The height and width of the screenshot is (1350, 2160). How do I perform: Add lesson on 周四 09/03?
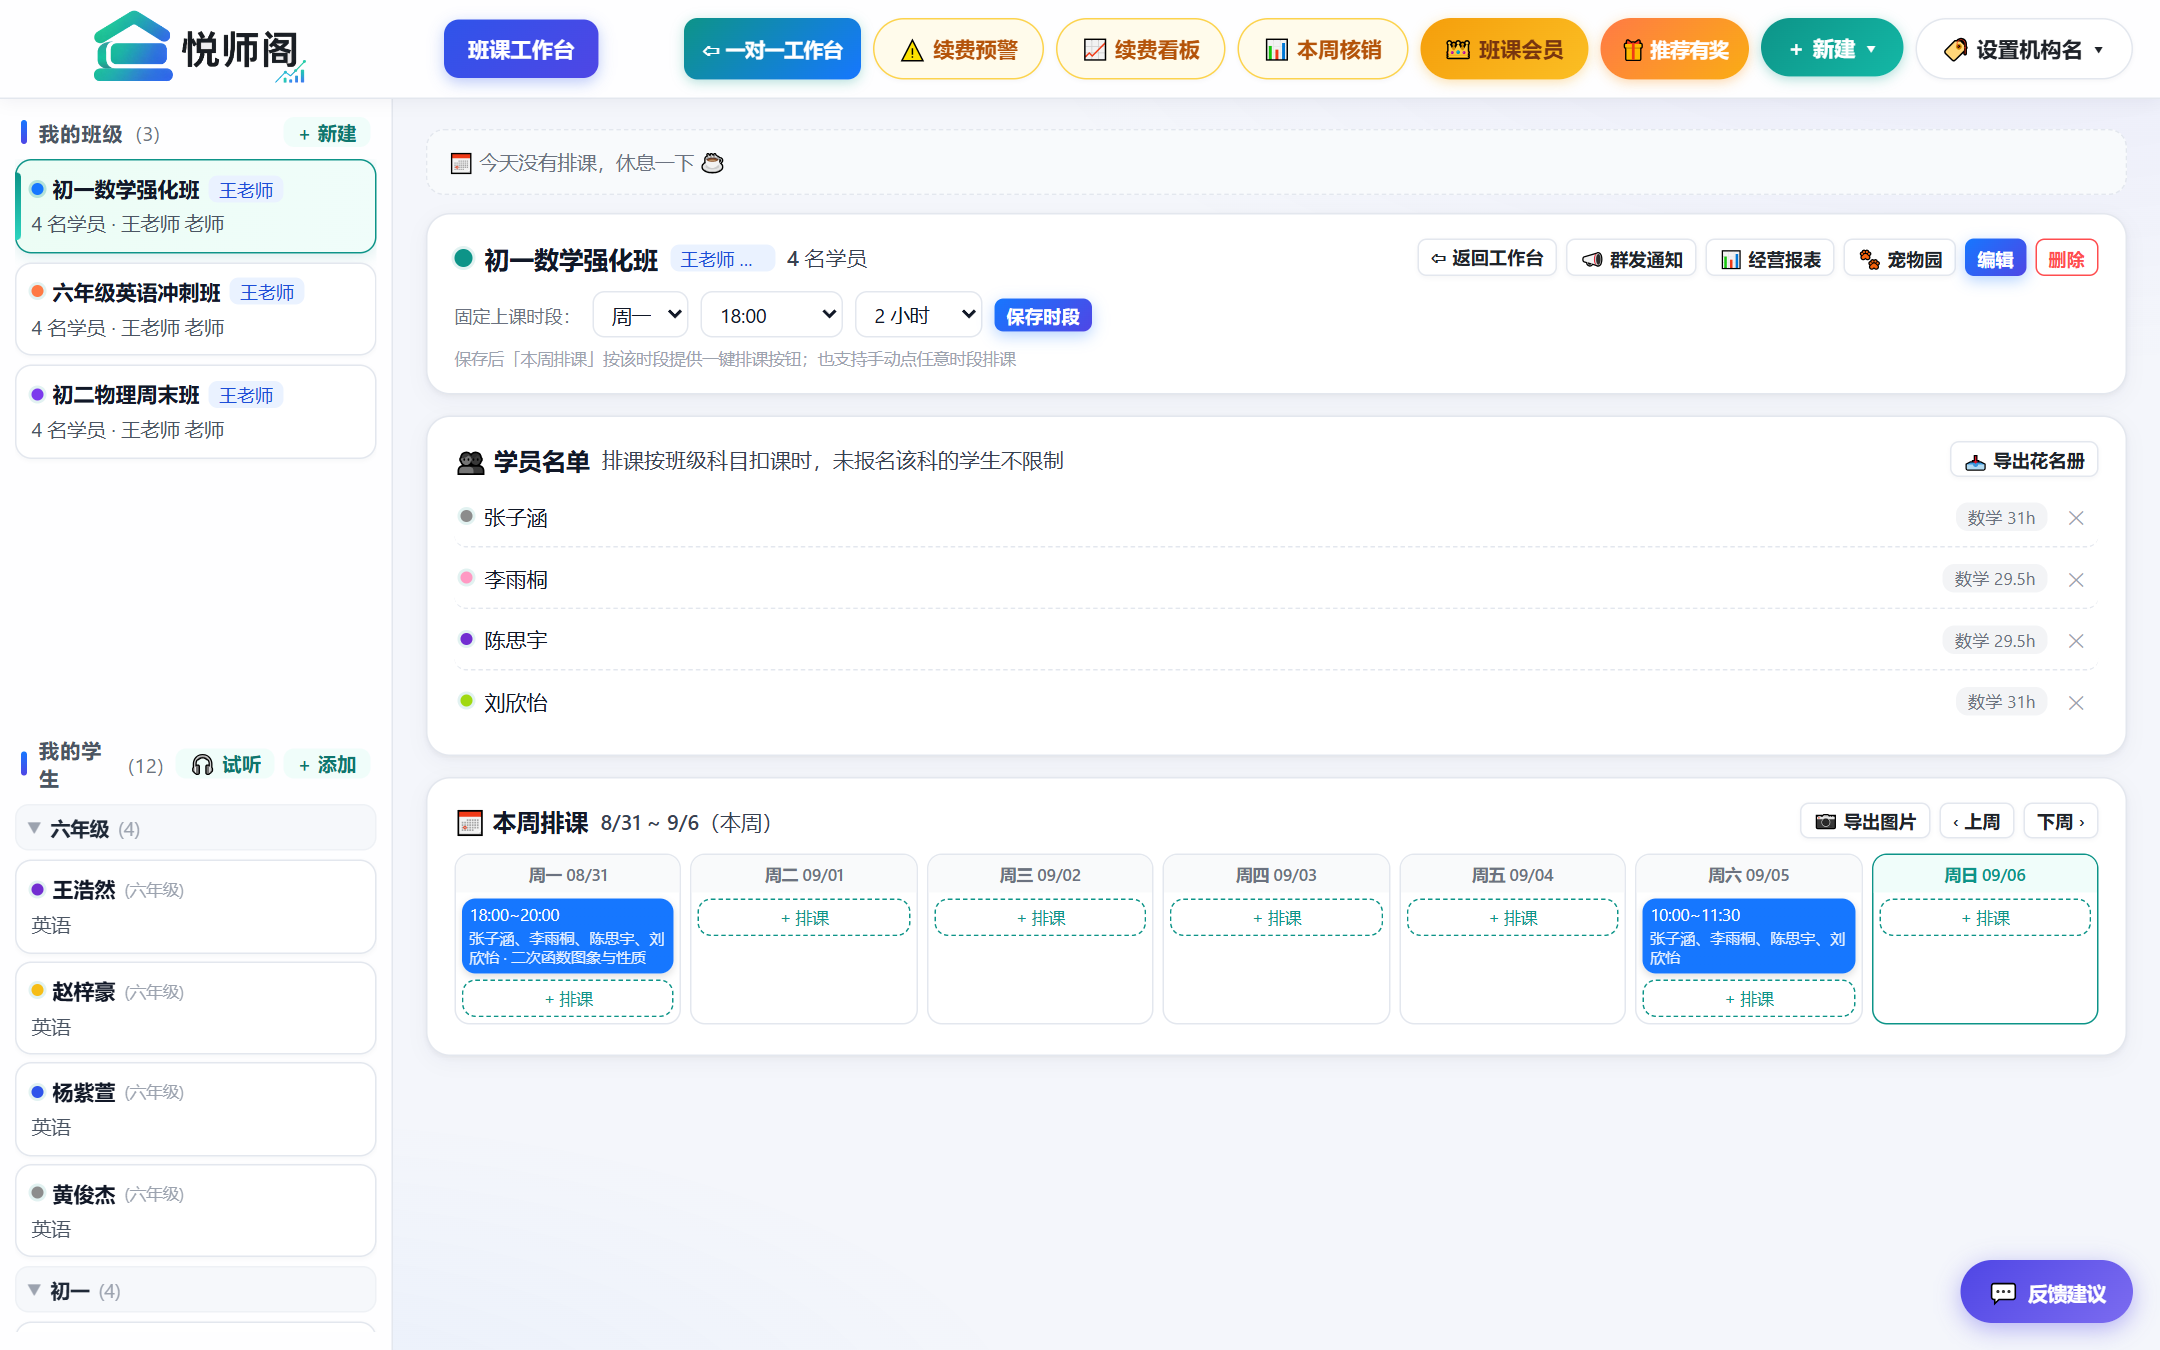click(1276, 917)
